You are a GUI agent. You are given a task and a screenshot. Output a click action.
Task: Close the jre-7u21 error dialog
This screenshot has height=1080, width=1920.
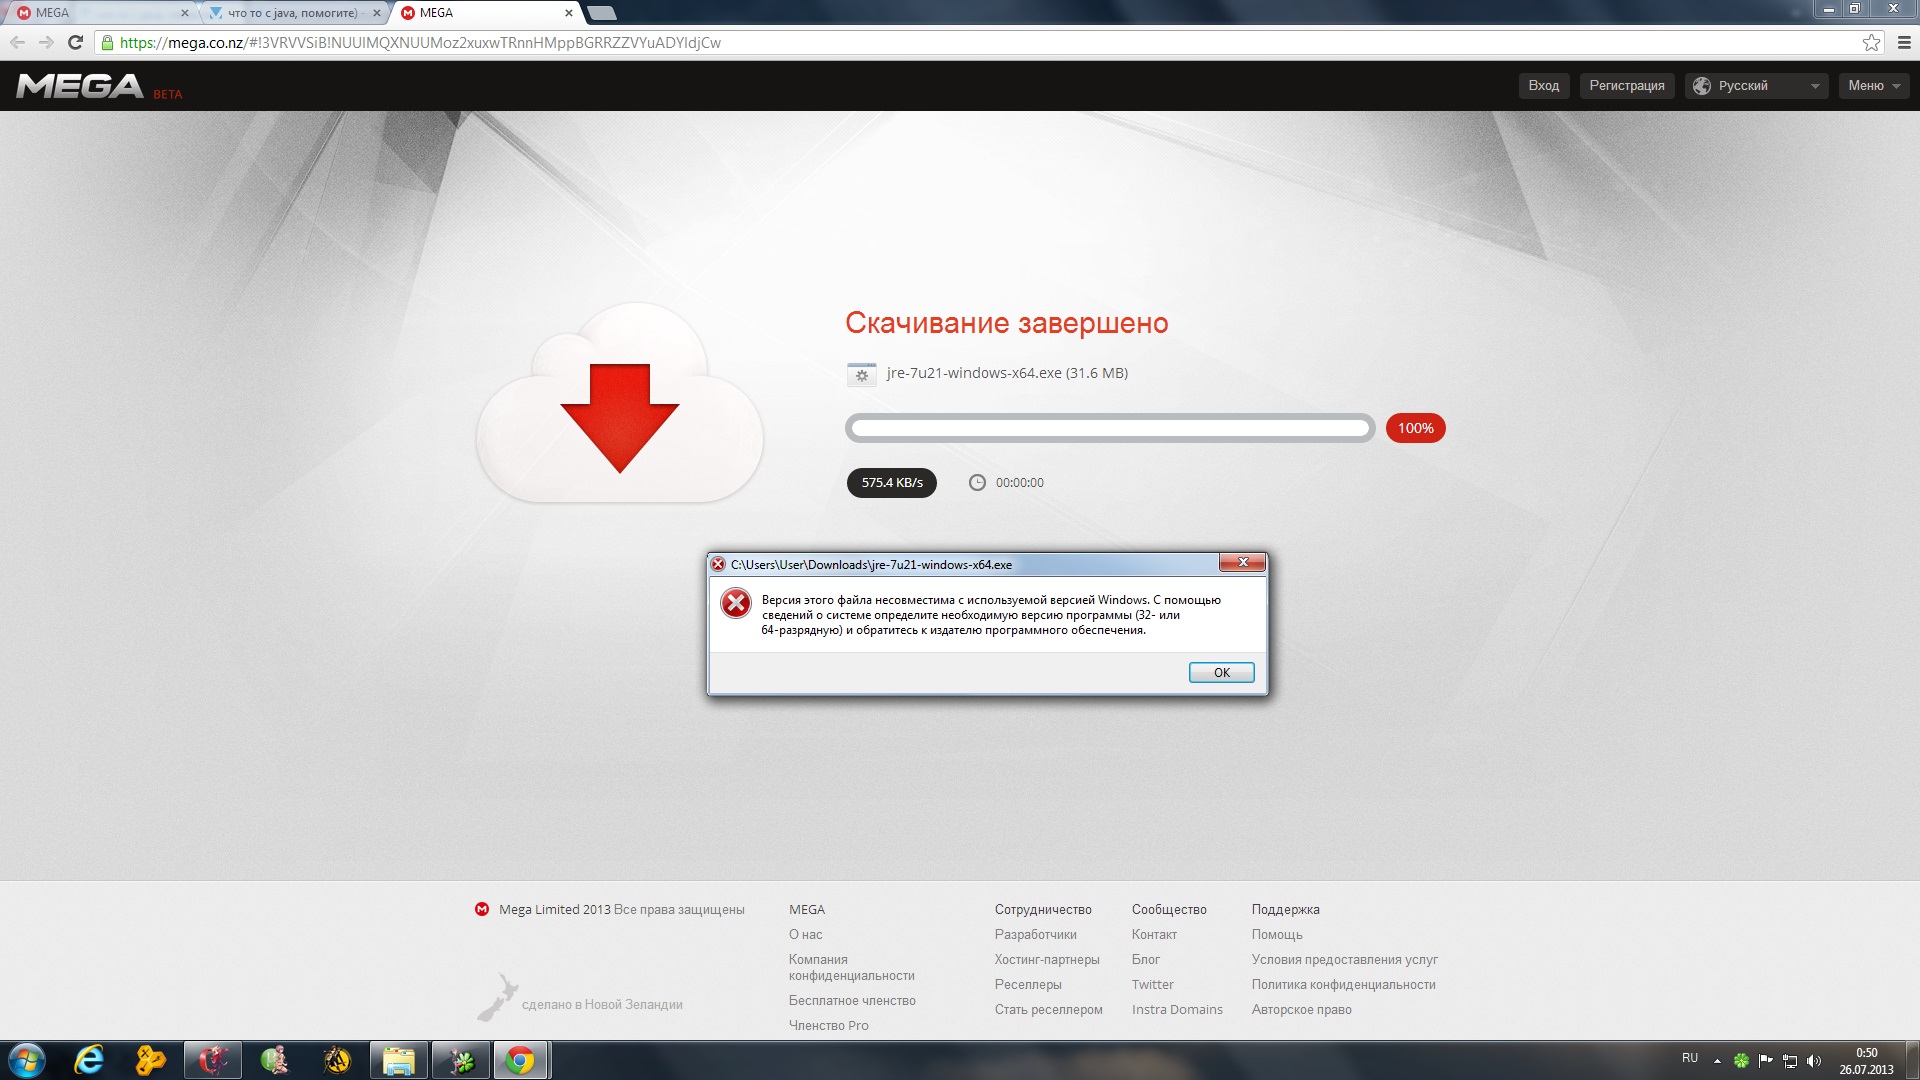pyautogui.click(x=1243, y=563)
